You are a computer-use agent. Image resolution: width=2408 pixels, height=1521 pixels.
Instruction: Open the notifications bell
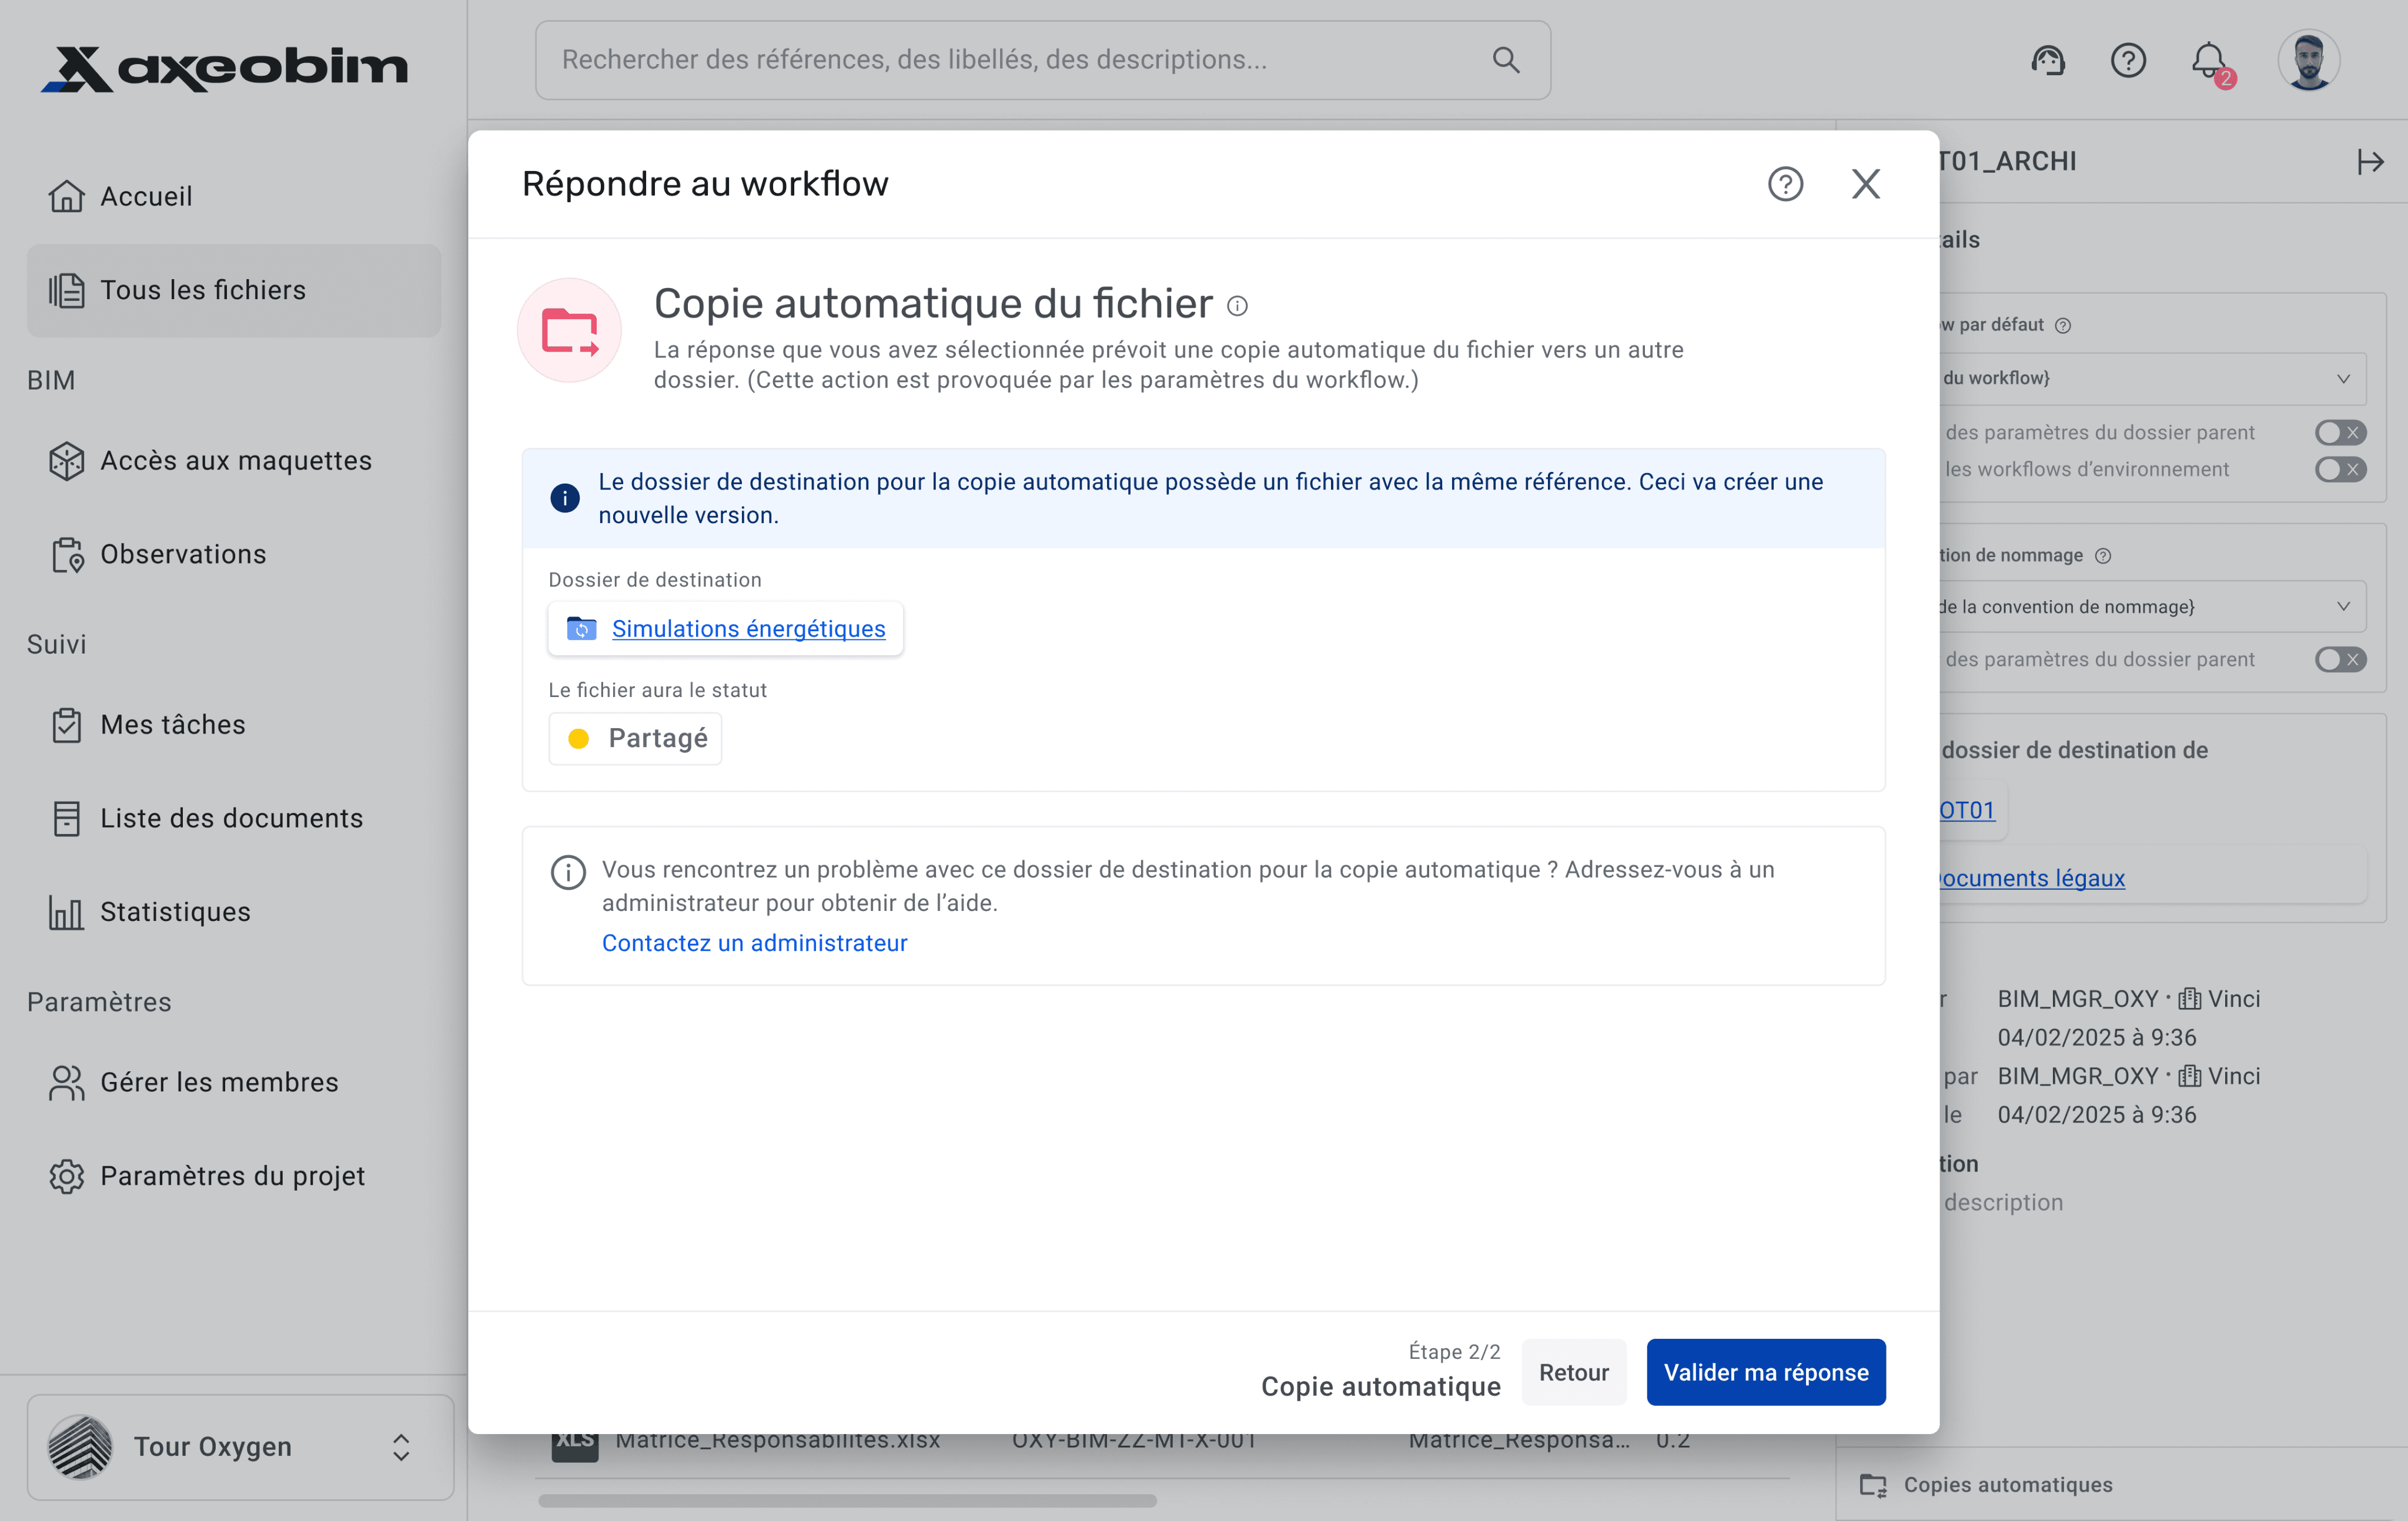(2209, 61)
